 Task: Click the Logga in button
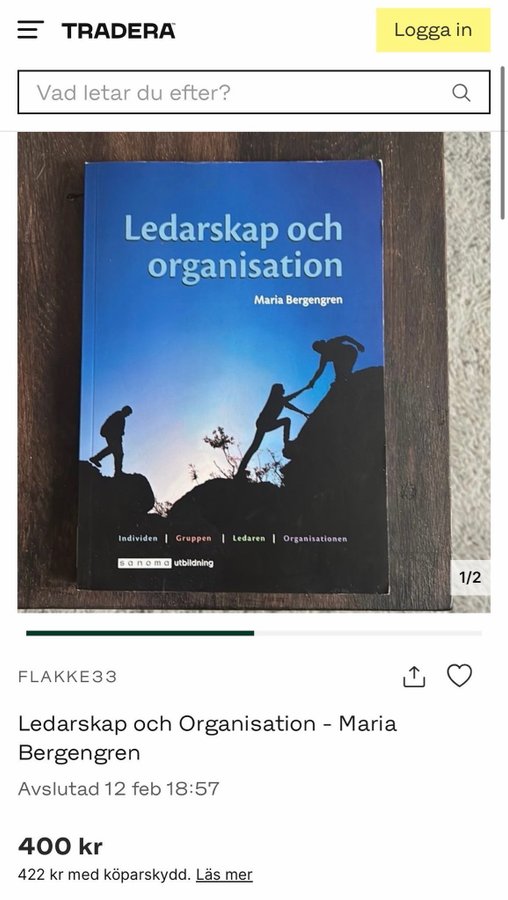433,30
